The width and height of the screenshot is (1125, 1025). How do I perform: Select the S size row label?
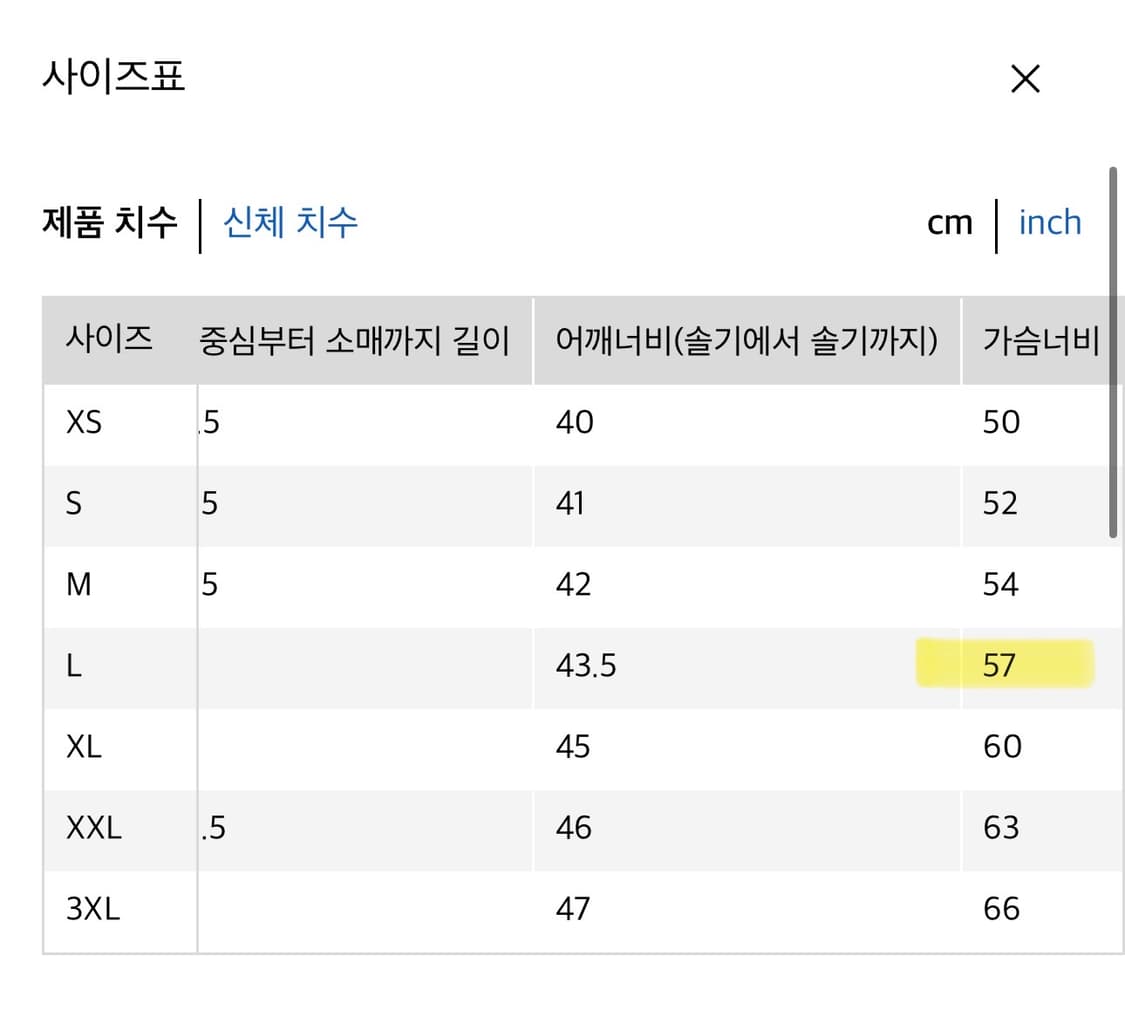click(x=72, y=504)
